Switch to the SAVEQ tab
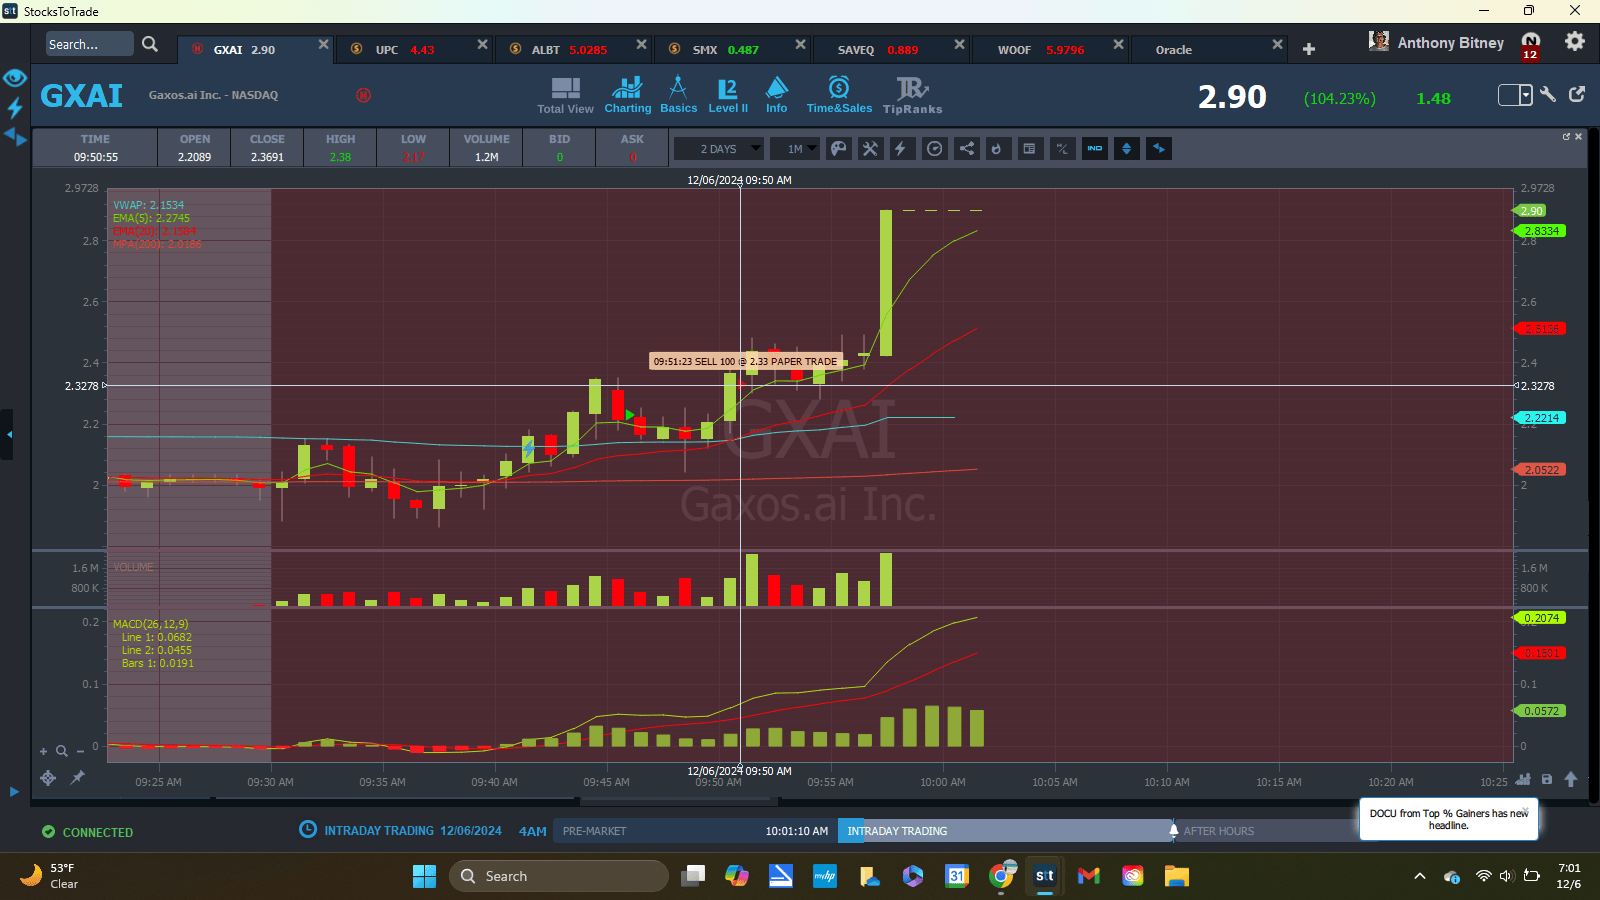The image size is (1600, 900). tap(891, 49)
